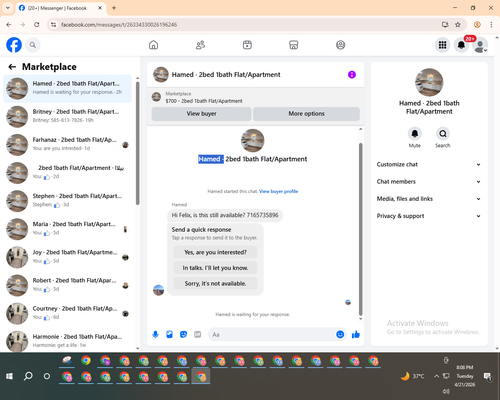
Task: Open Chrome's three-dot menu
Action: 491,25
